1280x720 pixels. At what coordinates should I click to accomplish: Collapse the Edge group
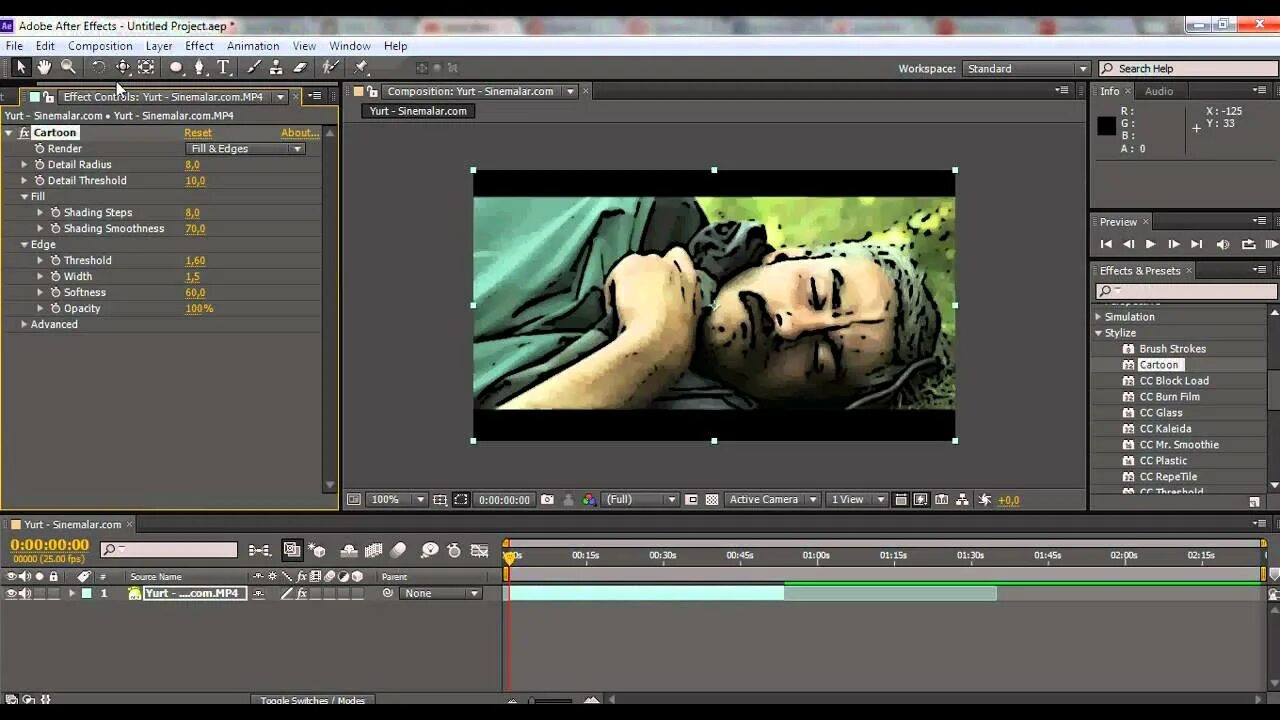click(24, 245)
